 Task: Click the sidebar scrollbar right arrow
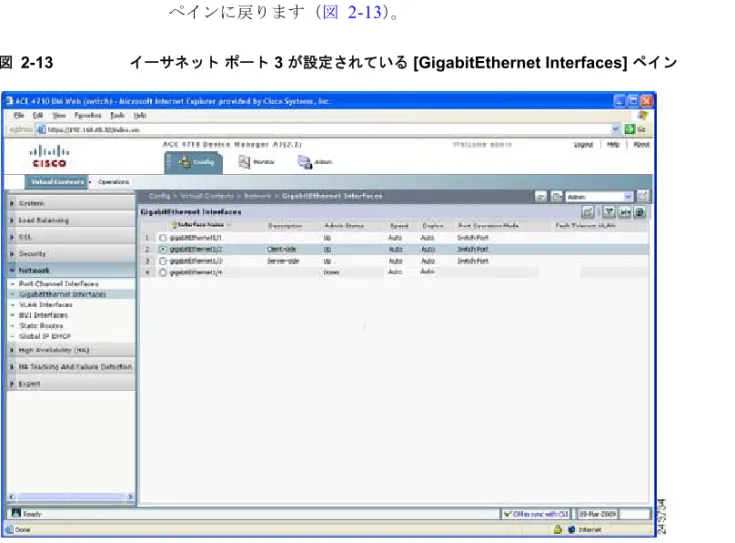[x=131, y=497]
